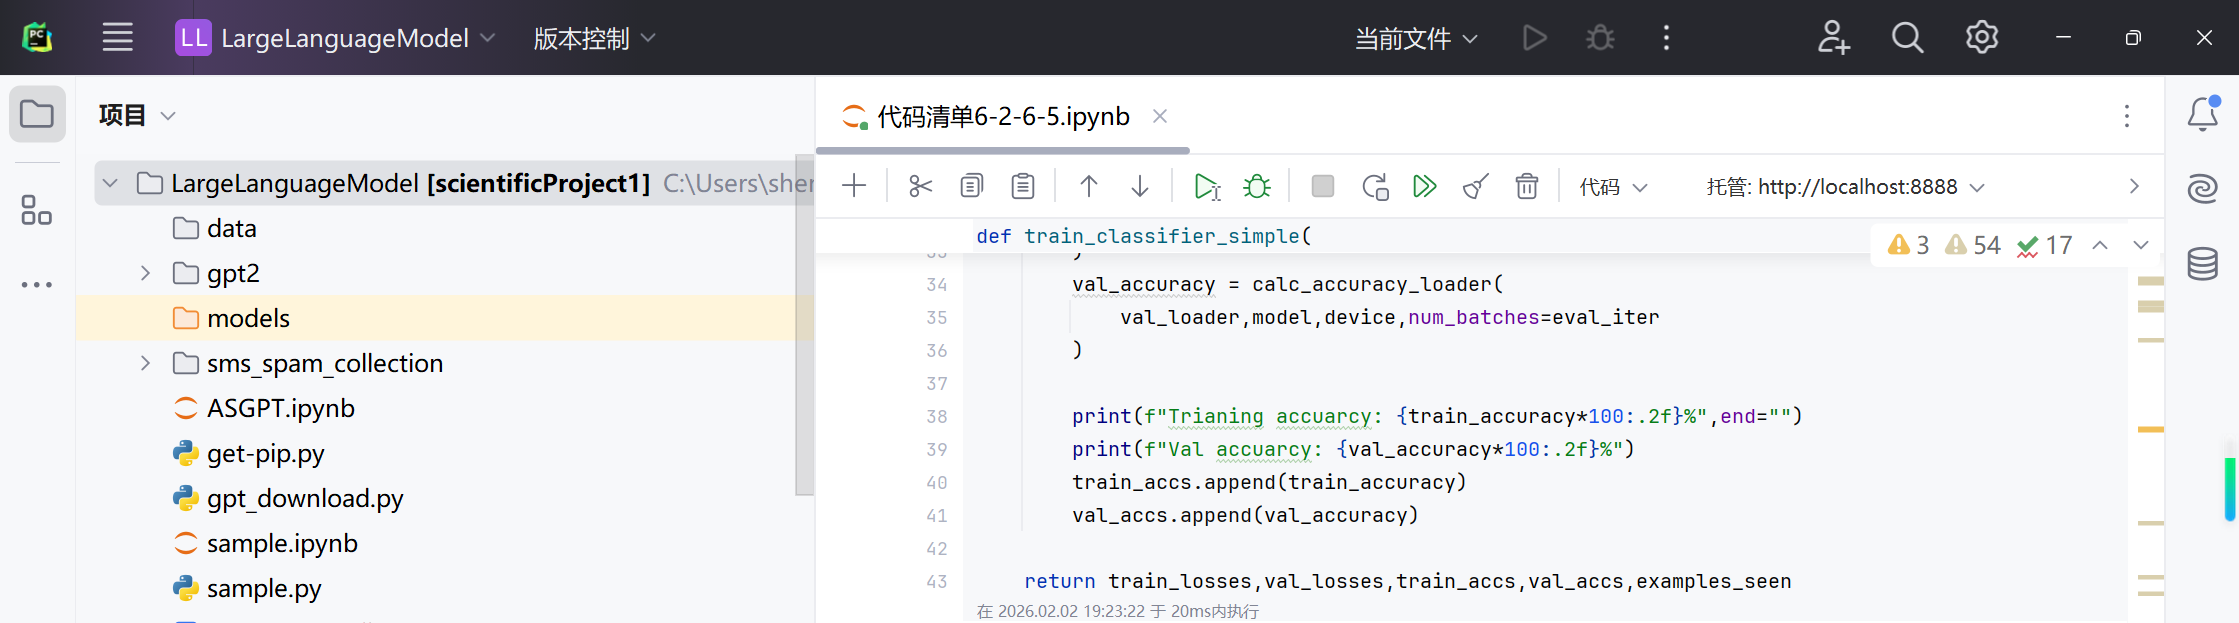Open the 版本控制 menu
Screen dimensions: 2239x623
coord(594,38)
